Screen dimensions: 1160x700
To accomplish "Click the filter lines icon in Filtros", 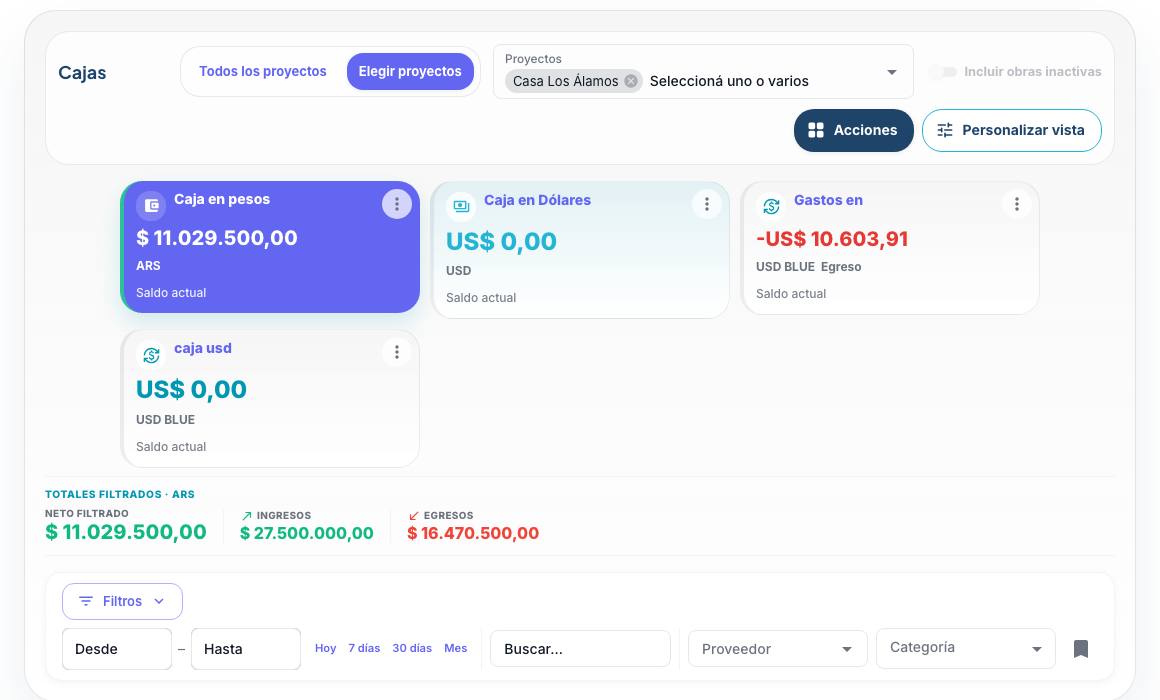I will [86, 602].
